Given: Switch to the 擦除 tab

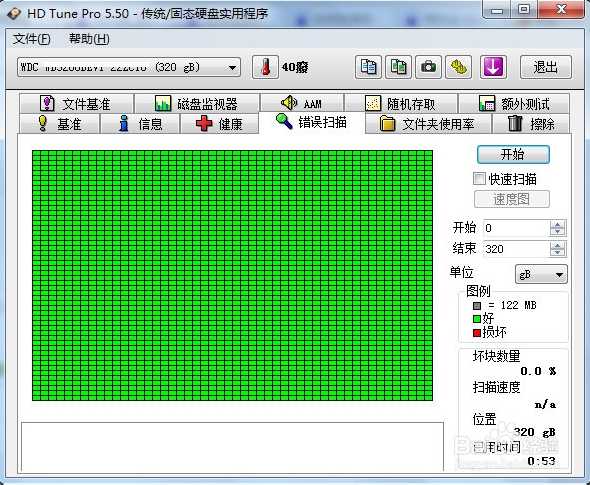Looking at the screenshot, I should pyautogui.click(x=531, y=124).
